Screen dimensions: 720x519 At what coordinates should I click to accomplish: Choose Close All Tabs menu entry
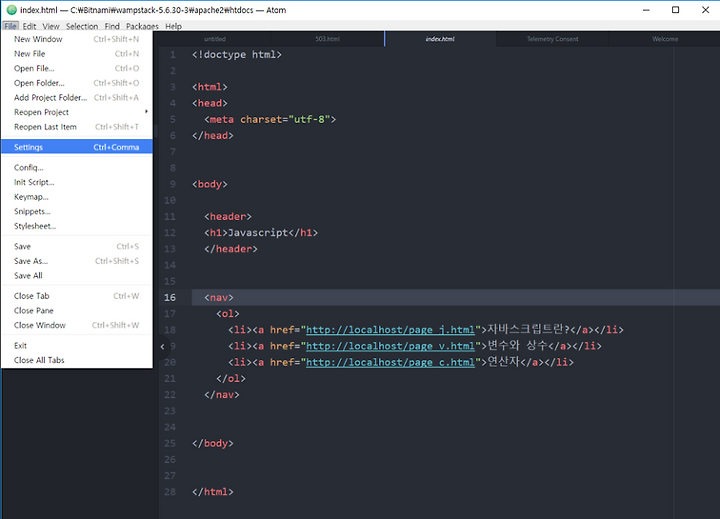point(77,360)
